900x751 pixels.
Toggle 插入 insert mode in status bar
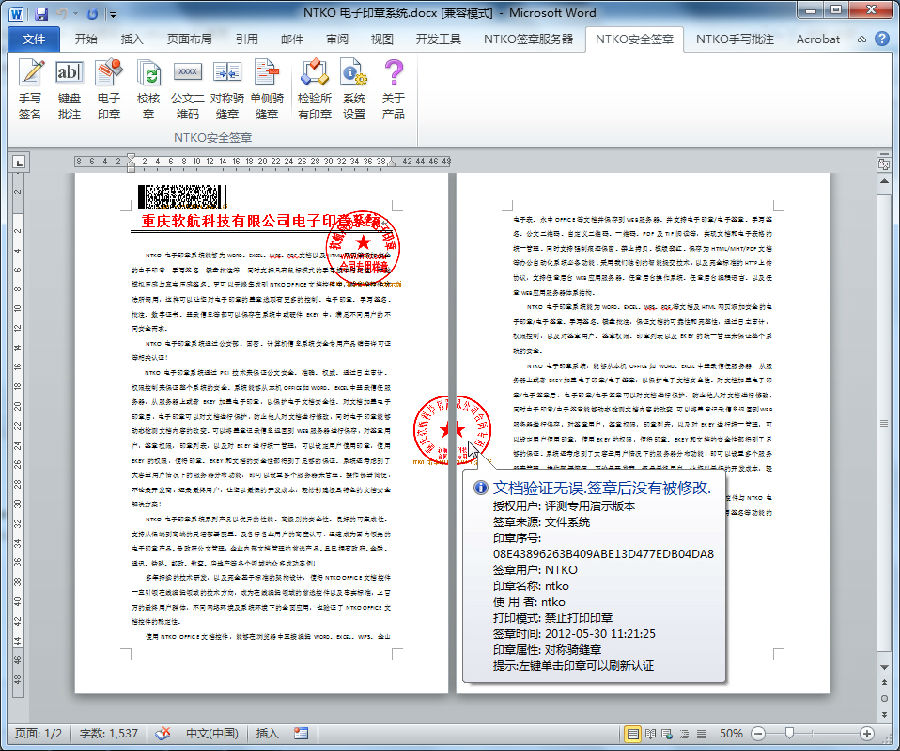click(267, 733)
